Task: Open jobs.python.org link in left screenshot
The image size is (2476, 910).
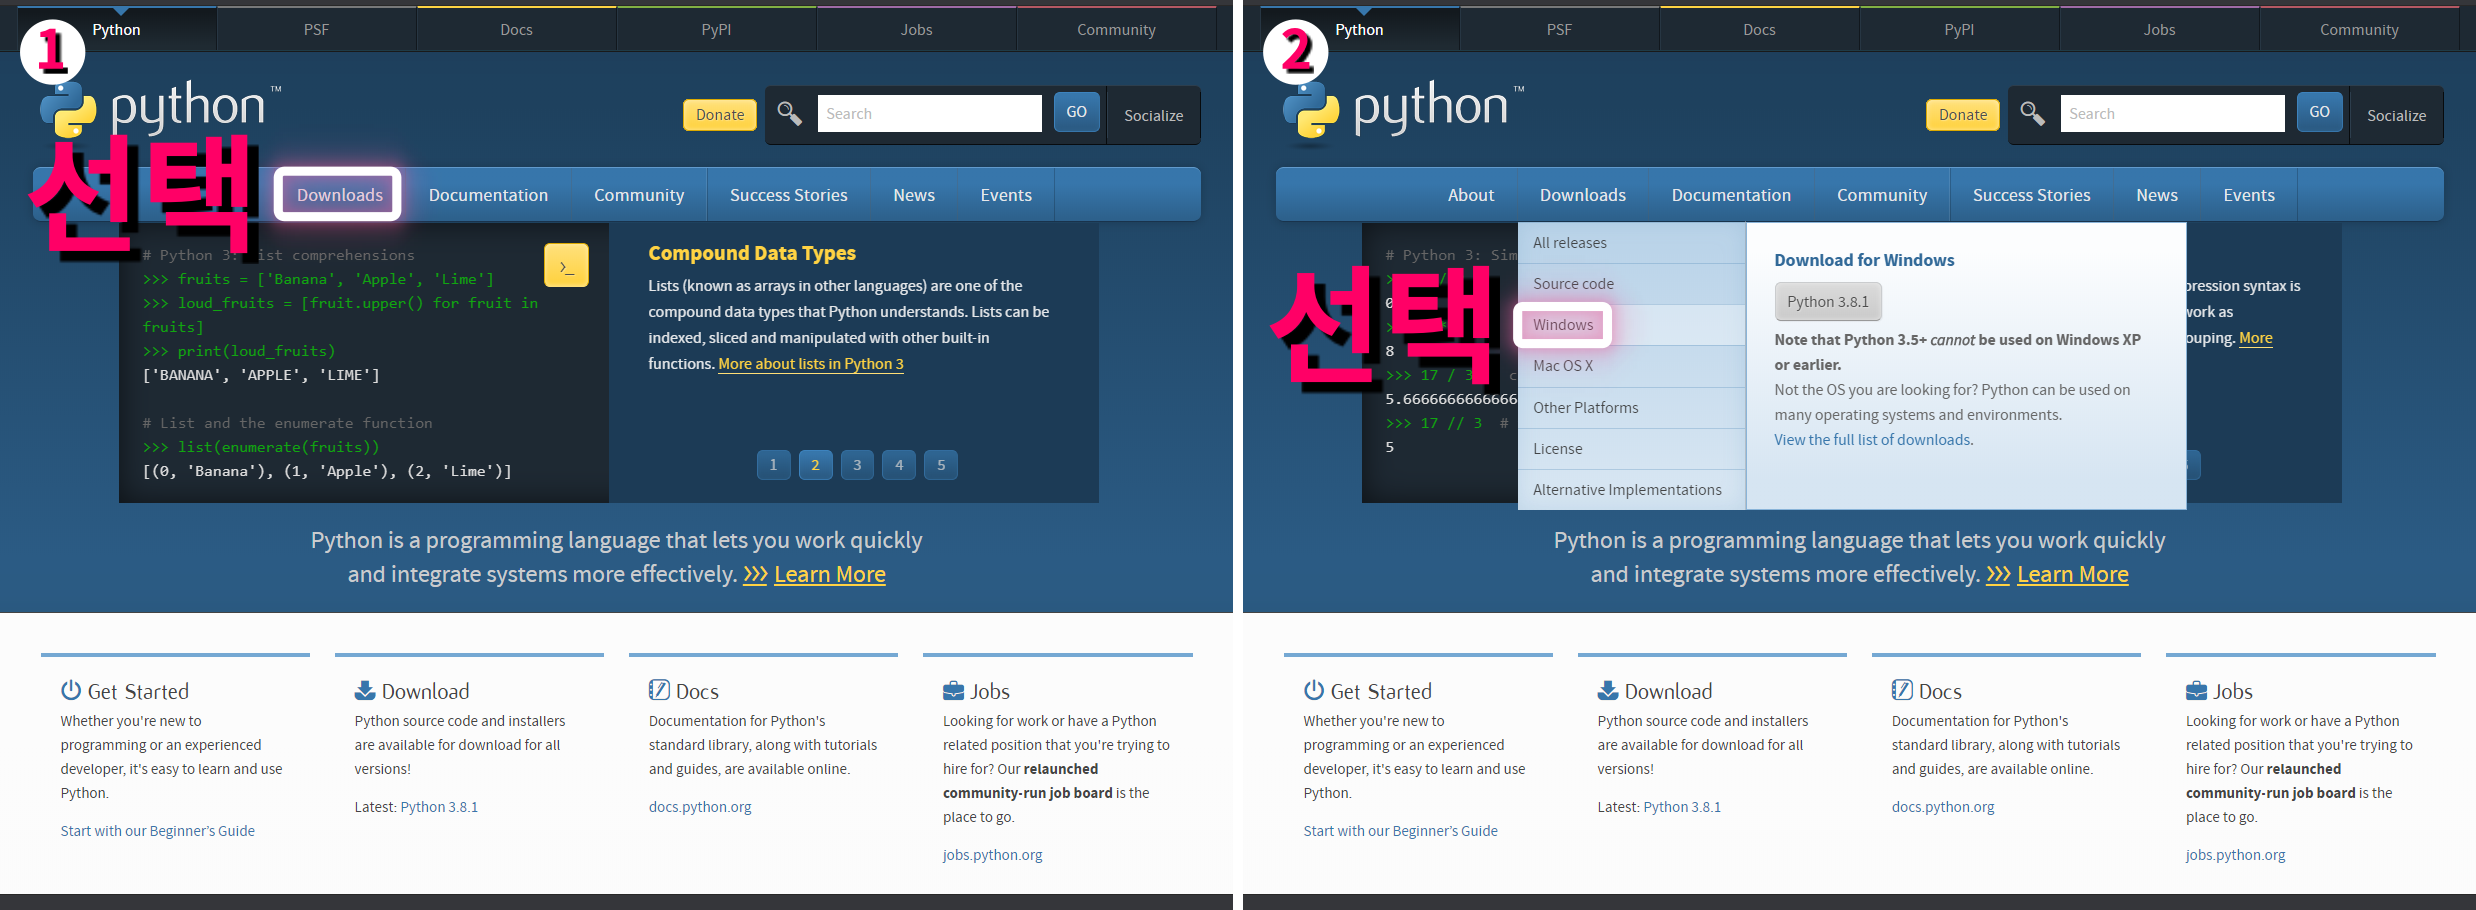Action: tap(993, 855)
